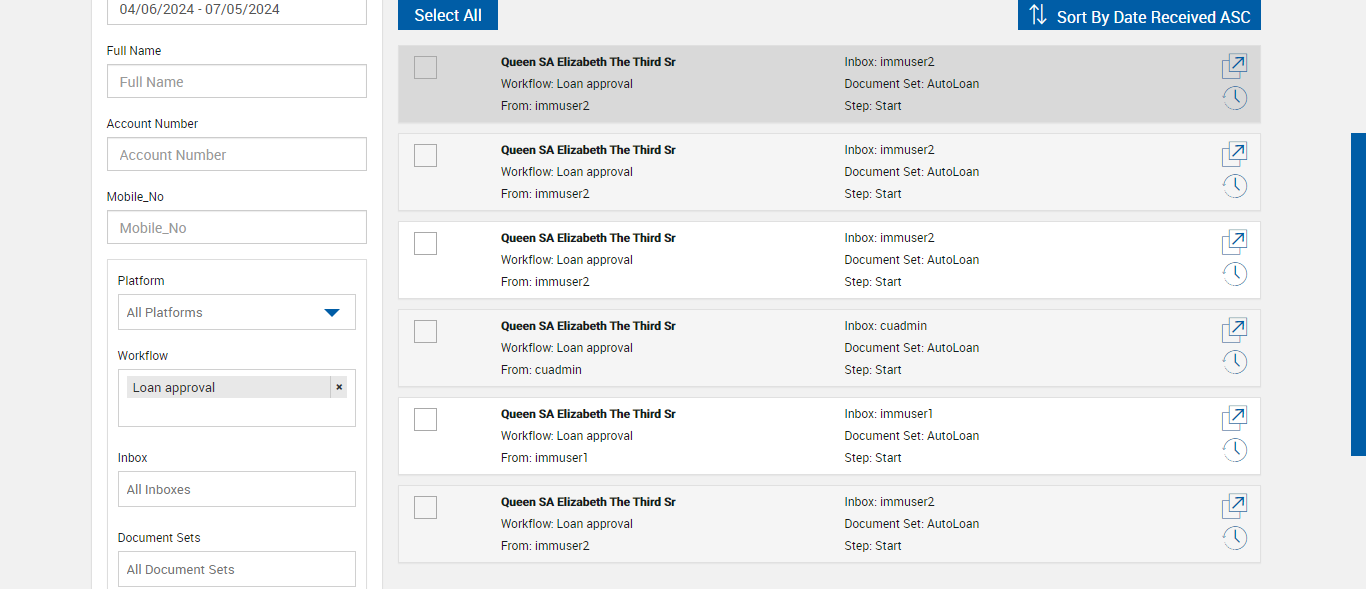Image resolution: width=1366 pixels, height=589 pixels.
Task: Open the cuadmin inbox item in new window
Action: 1234,330
